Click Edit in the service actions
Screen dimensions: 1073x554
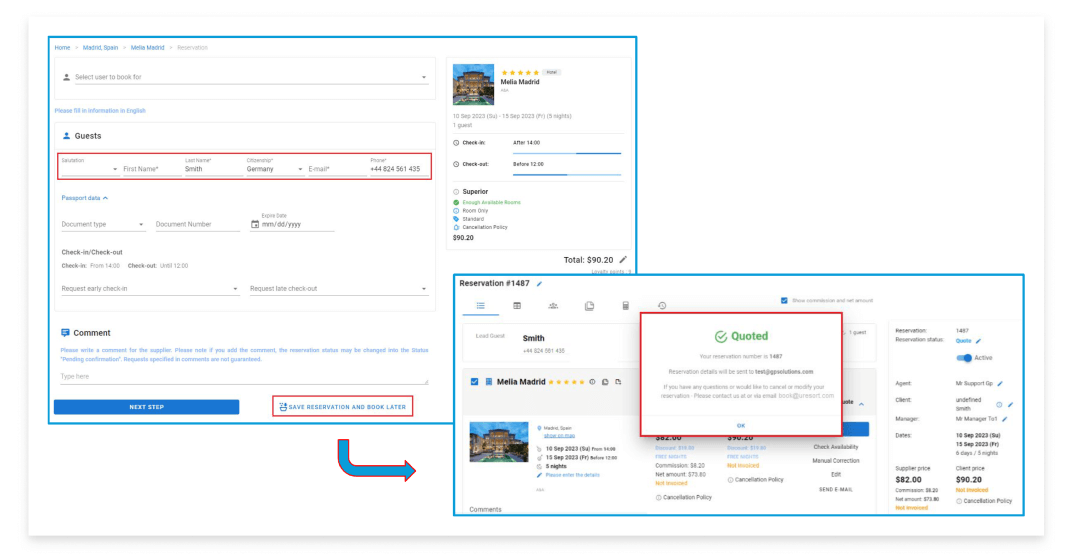[836, 474]
